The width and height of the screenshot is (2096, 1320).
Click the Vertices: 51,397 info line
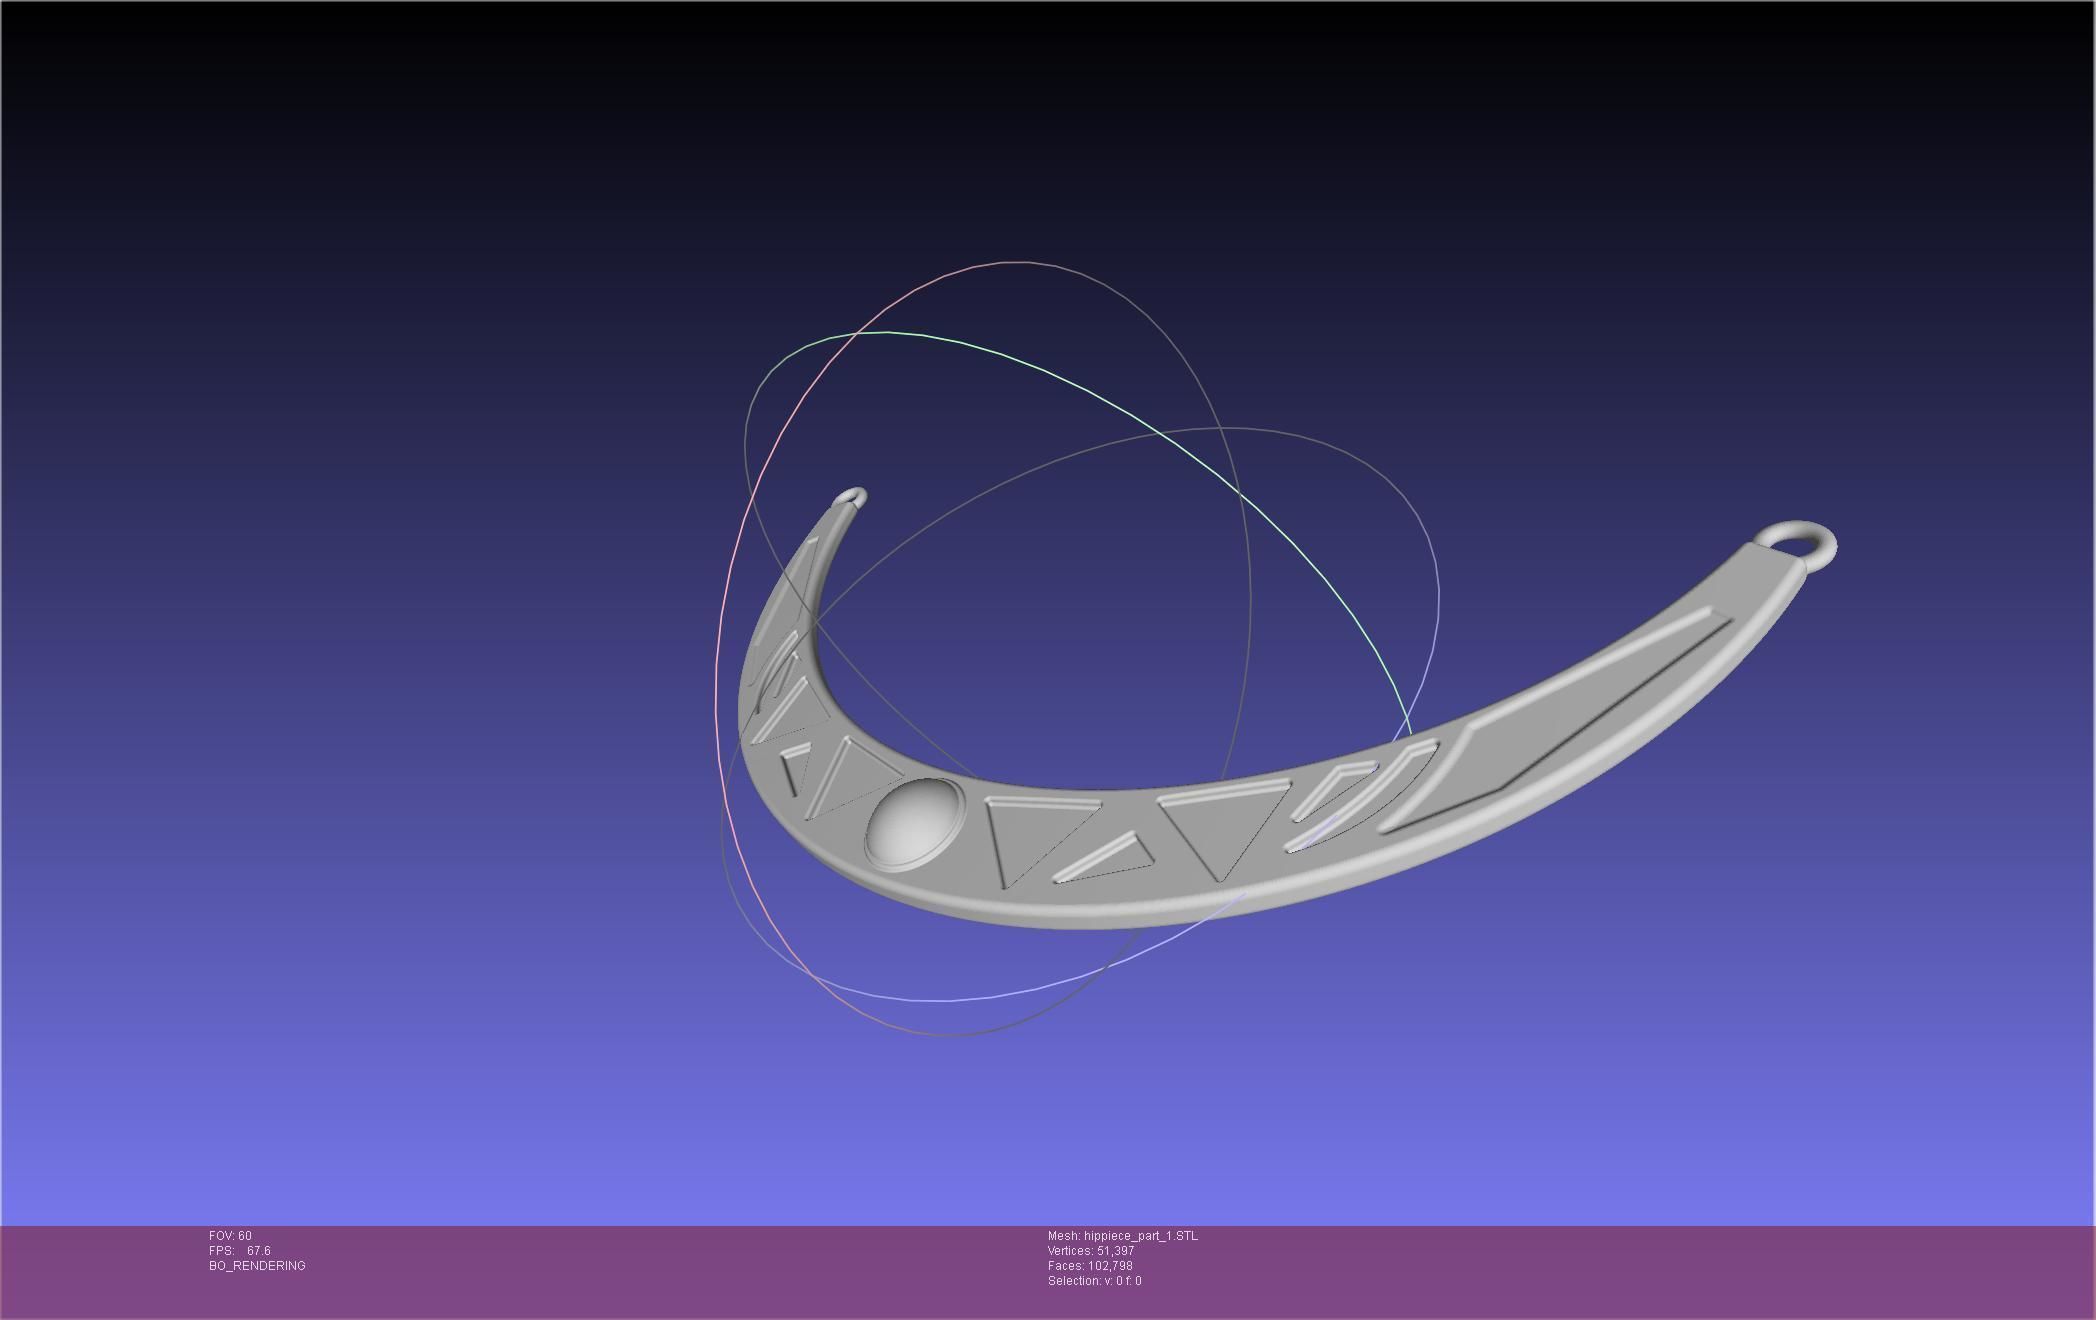1090,1251
